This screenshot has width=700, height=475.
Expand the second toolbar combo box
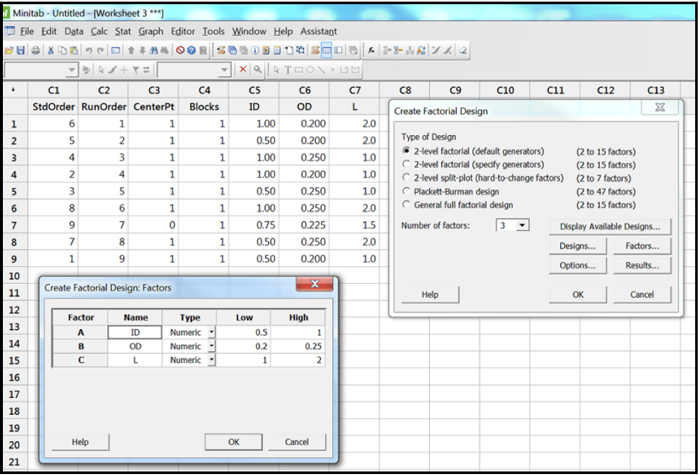click(x=224, y=70)
